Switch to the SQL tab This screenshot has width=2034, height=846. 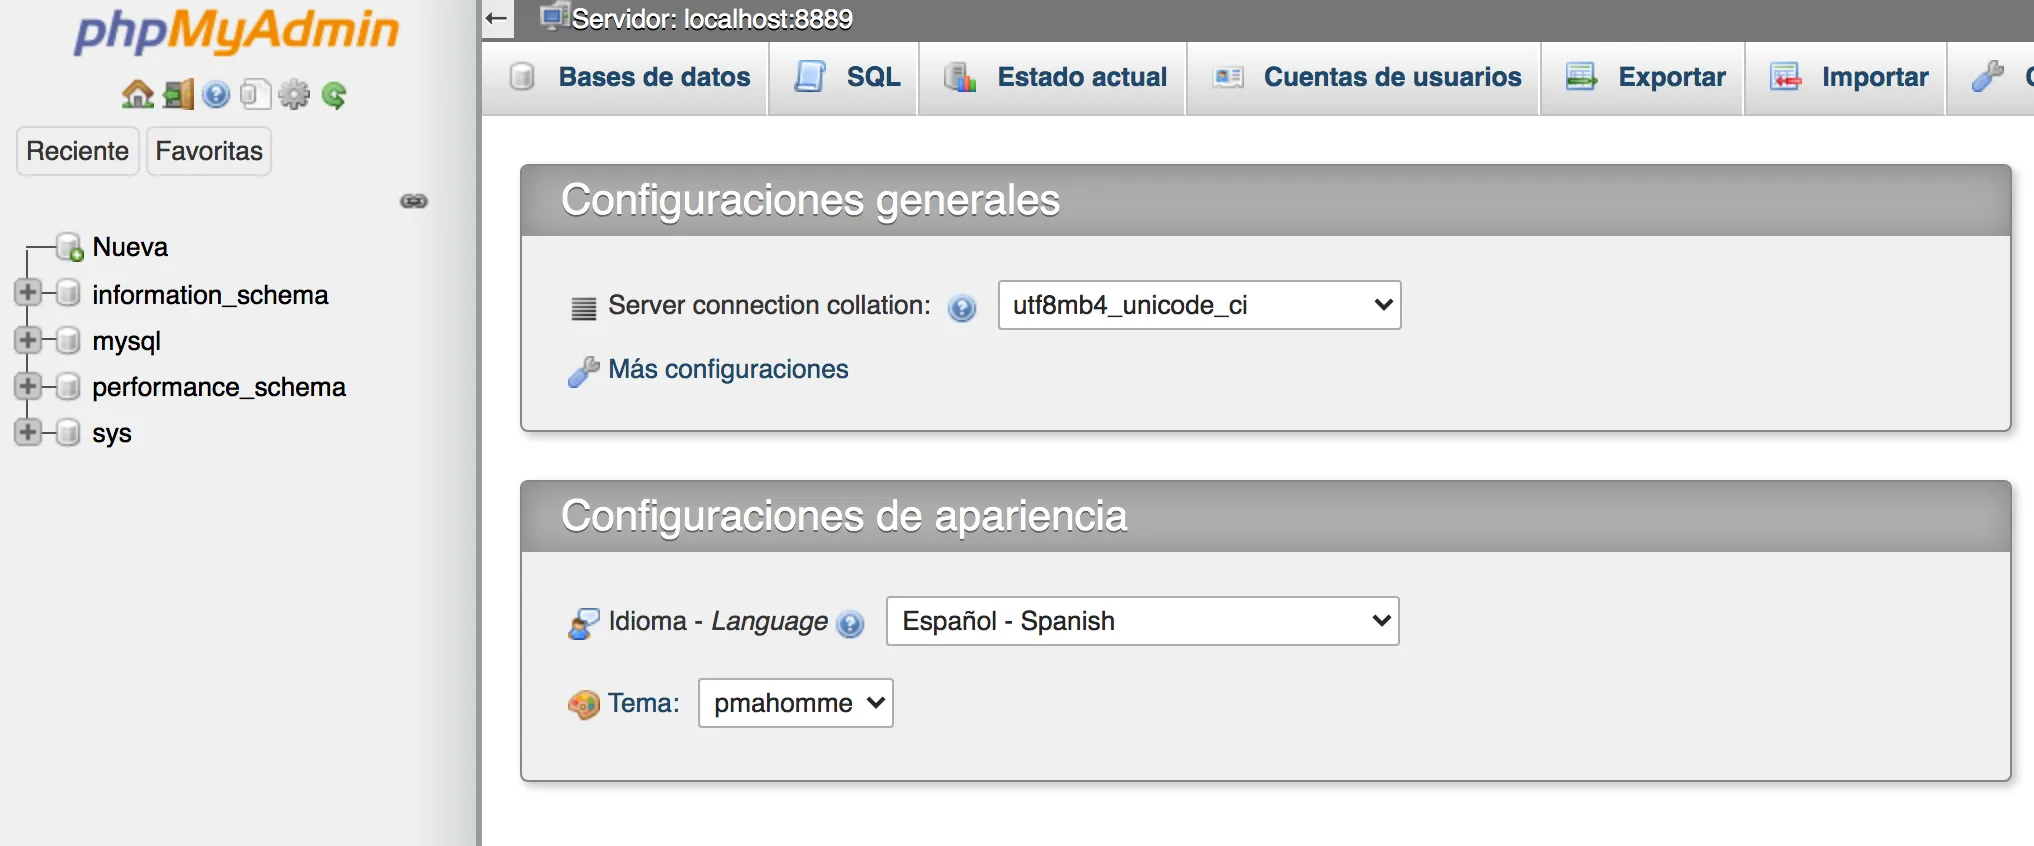tap(843, 77)
